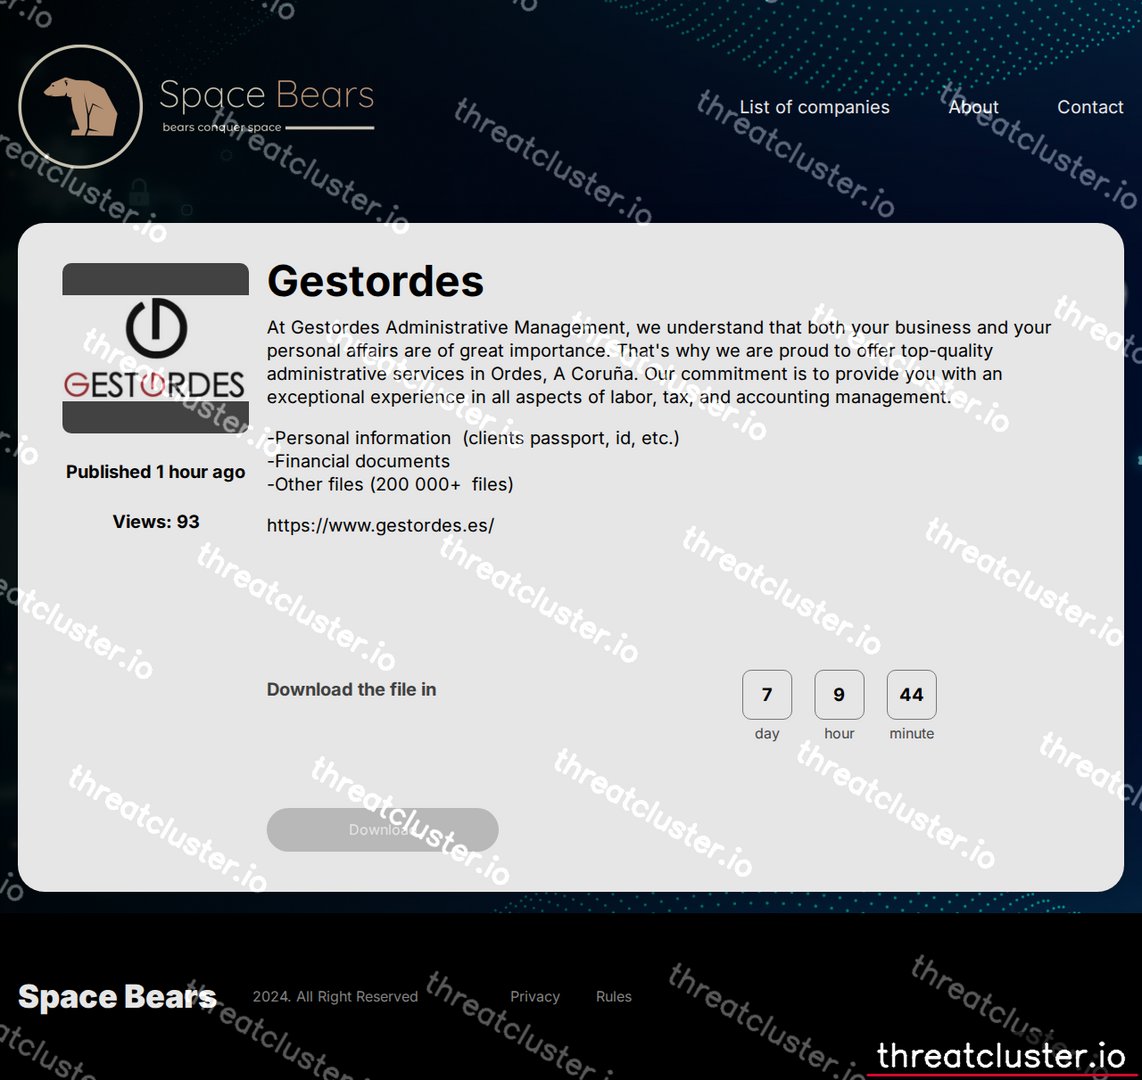The width and height of the screenshot is (1142, 1080).
Task: Click the '-Personal information' line
Action: [x=473, y=438]
